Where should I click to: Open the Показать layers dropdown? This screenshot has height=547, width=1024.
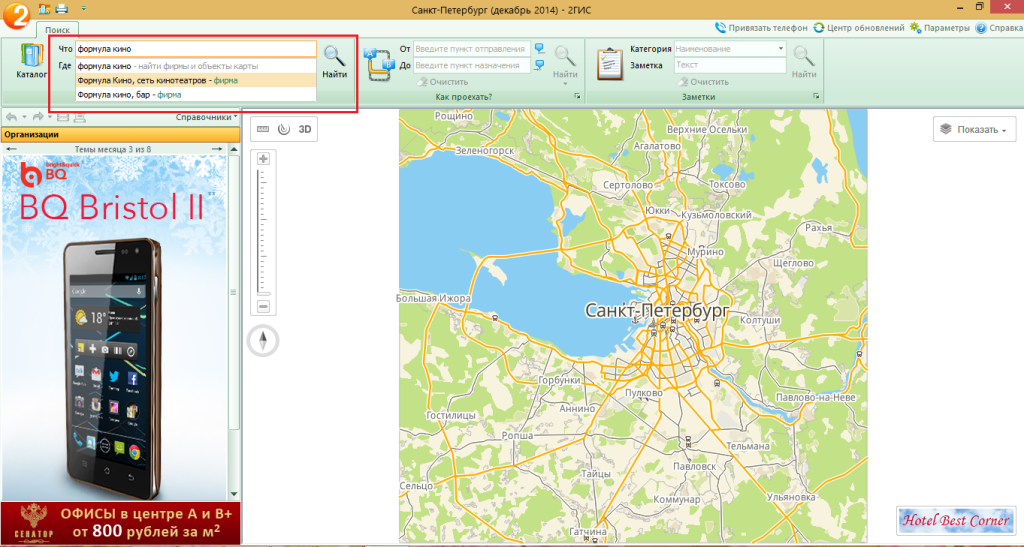974,130
